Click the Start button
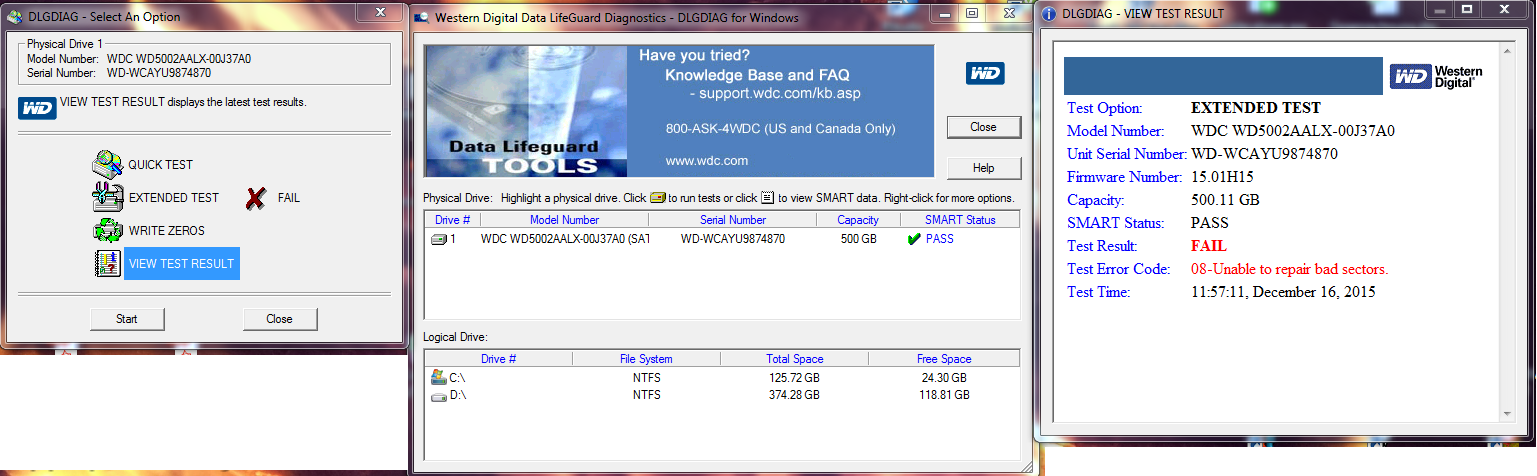Viewport: 1537px width, 476px height. (127, 319)
